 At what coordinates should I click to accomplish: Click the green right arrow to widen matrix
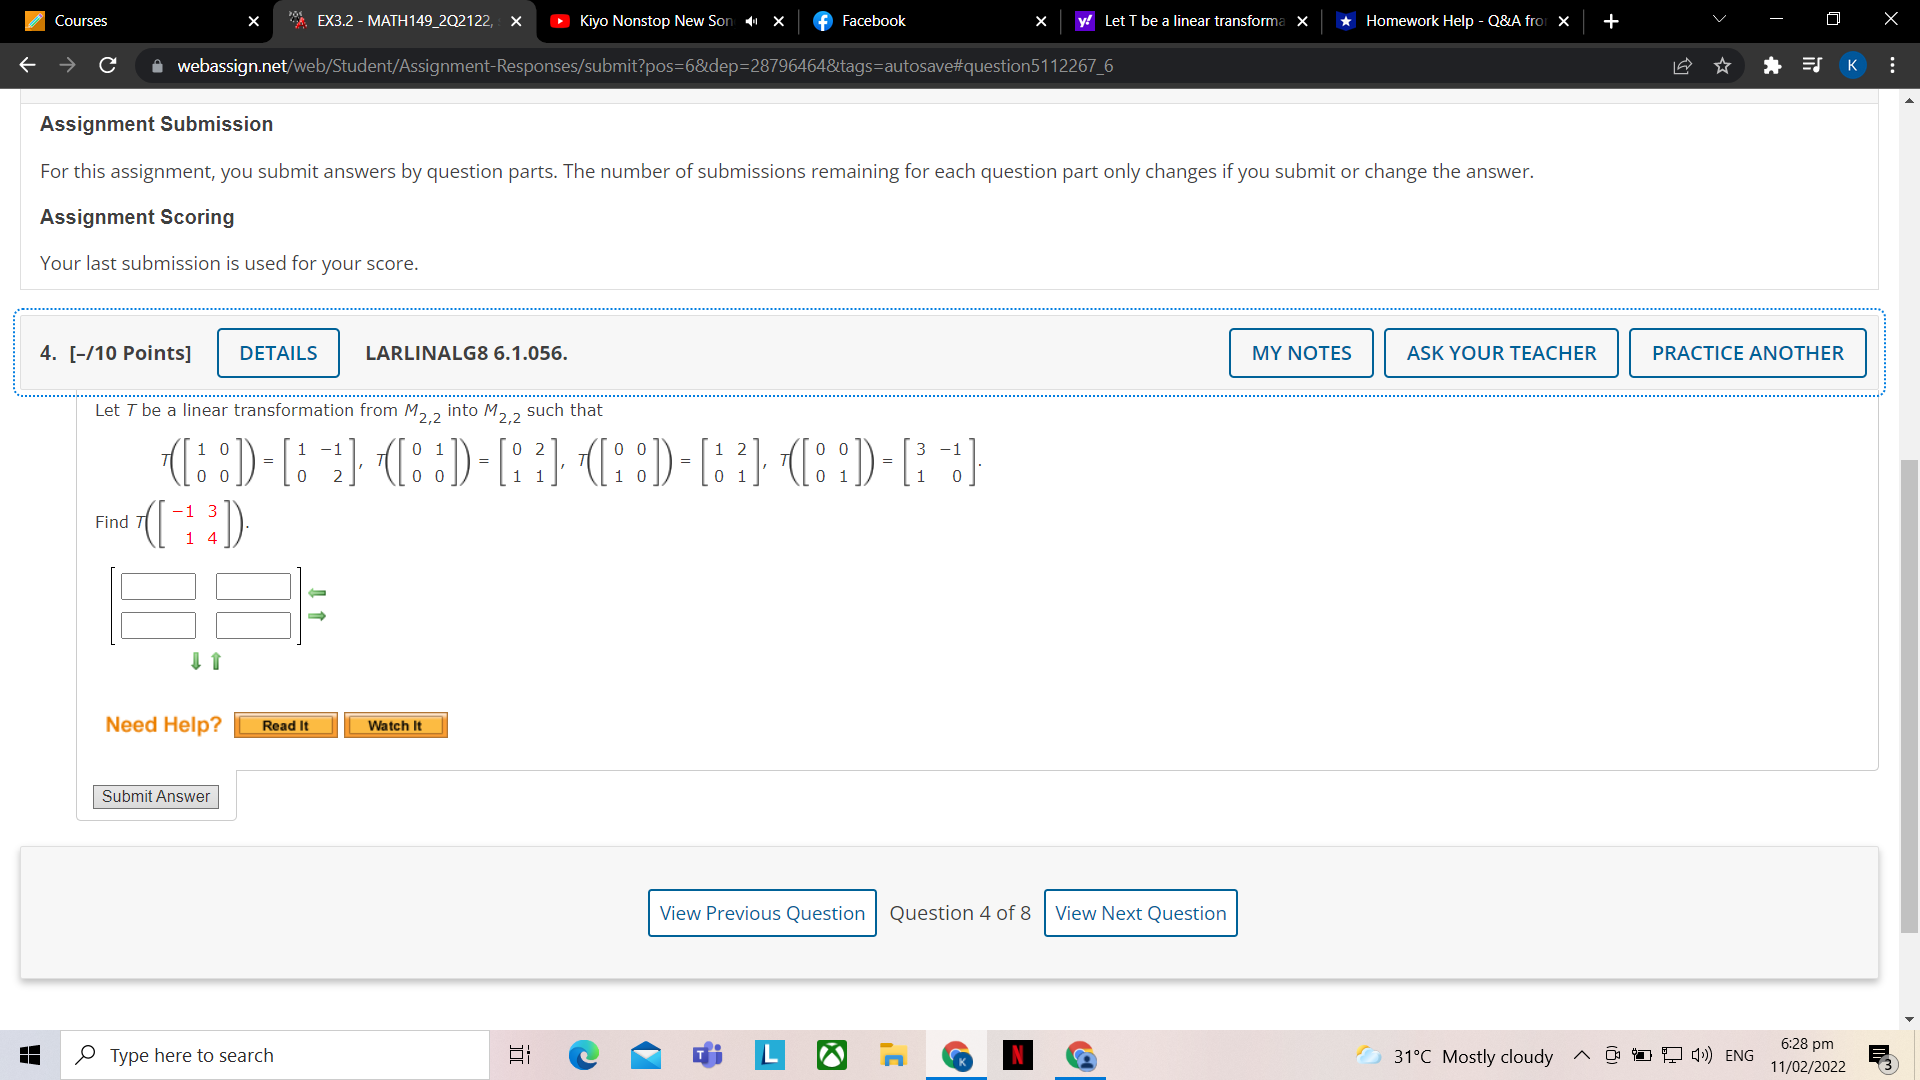pyautogui.click(x=317, y=616)
